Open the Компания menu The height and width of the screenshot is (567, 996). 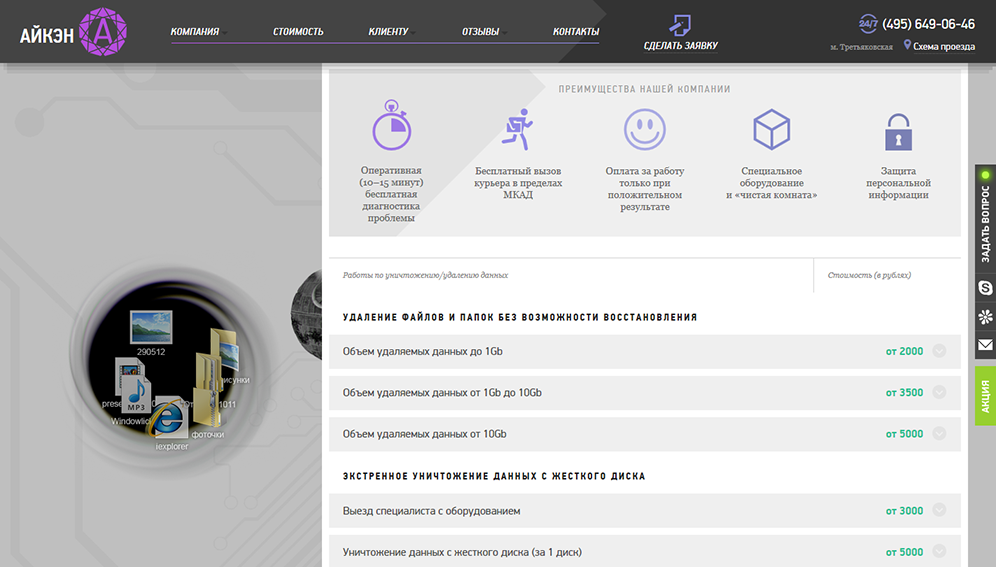click(x=195, y=31)
